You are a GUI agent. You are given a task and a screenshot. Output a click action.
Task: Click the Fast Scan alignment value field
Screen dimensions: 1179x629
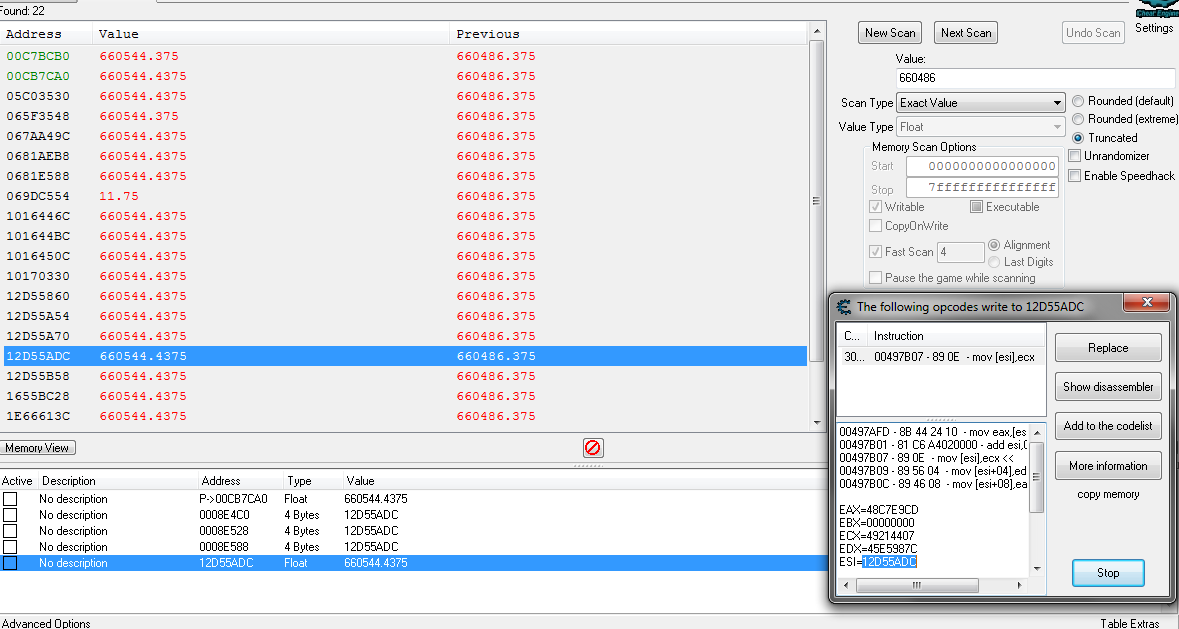pyautogui.click(x=960, y=252)
